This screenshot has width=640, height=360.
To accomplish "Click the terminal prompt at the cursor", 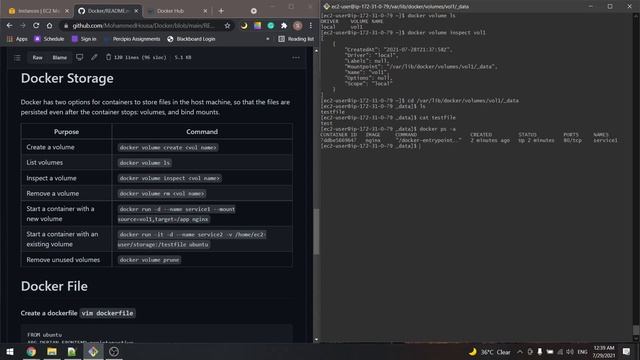I will 419,146.
